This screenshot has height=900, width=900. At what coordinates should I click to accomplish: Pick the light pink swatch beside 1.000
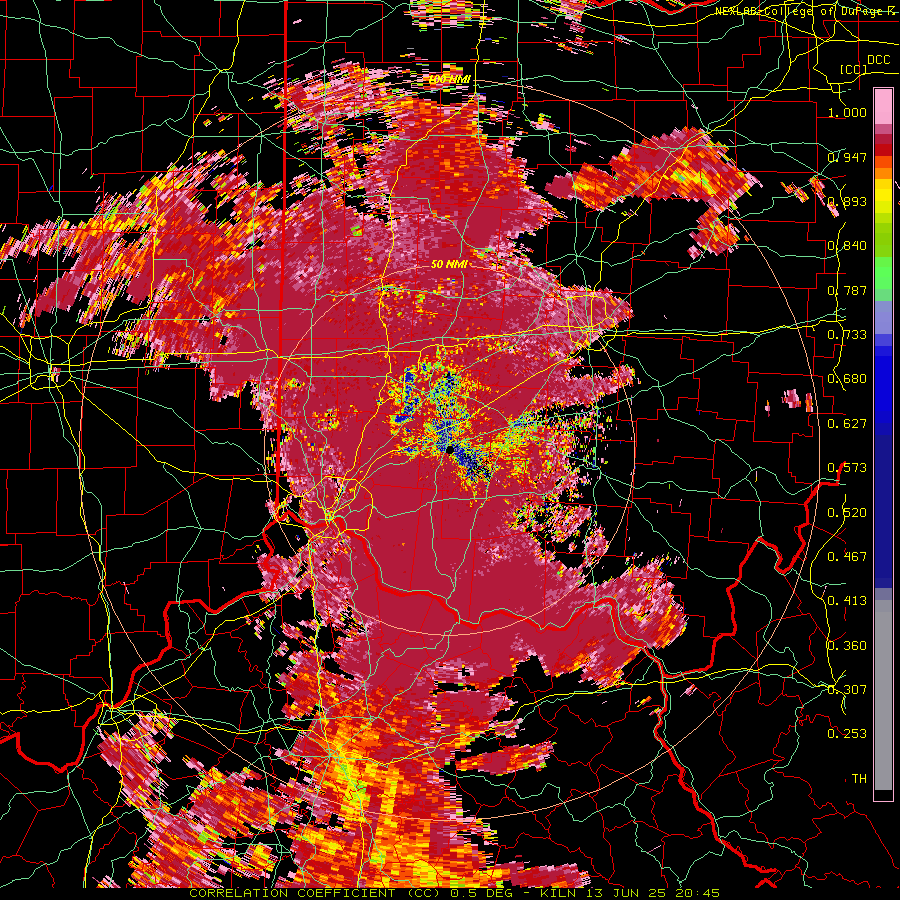coord(883,107)
